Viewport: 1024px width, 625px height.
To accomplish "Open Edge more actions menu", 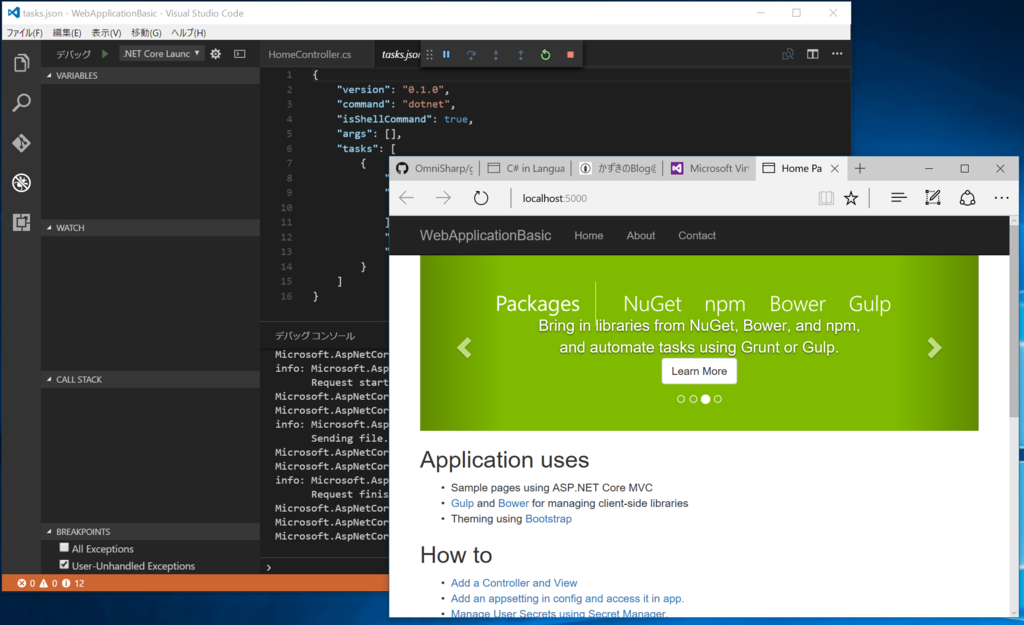I will pos(1001,198).
